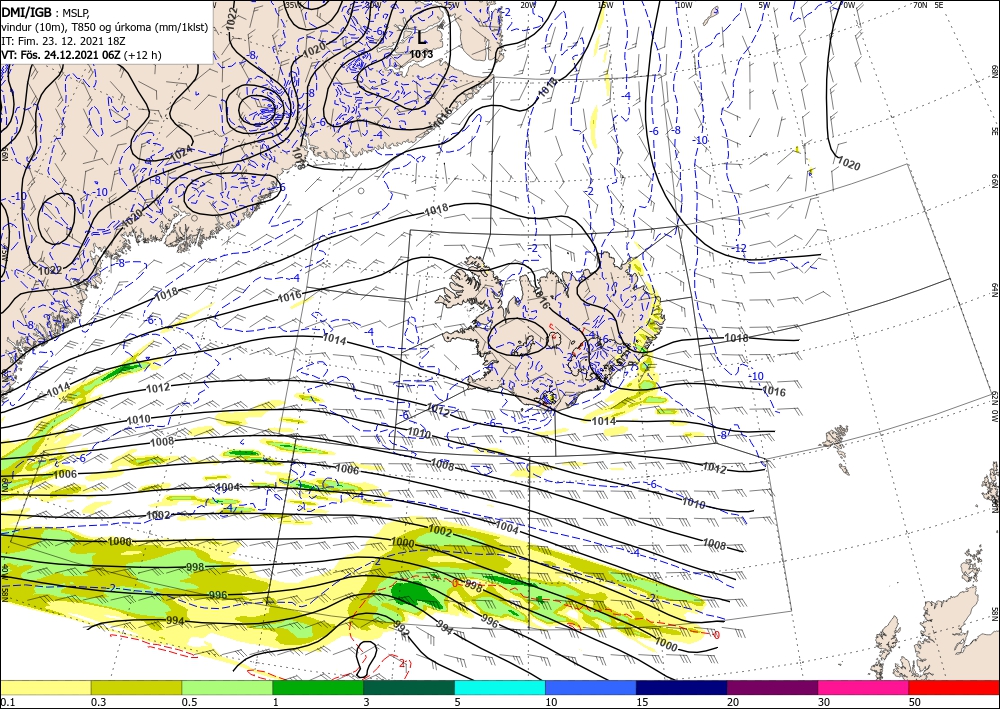Viewport: 1000px width, 709px height.
Task: Click the "992" isobar label
Action: pos(401,628)
